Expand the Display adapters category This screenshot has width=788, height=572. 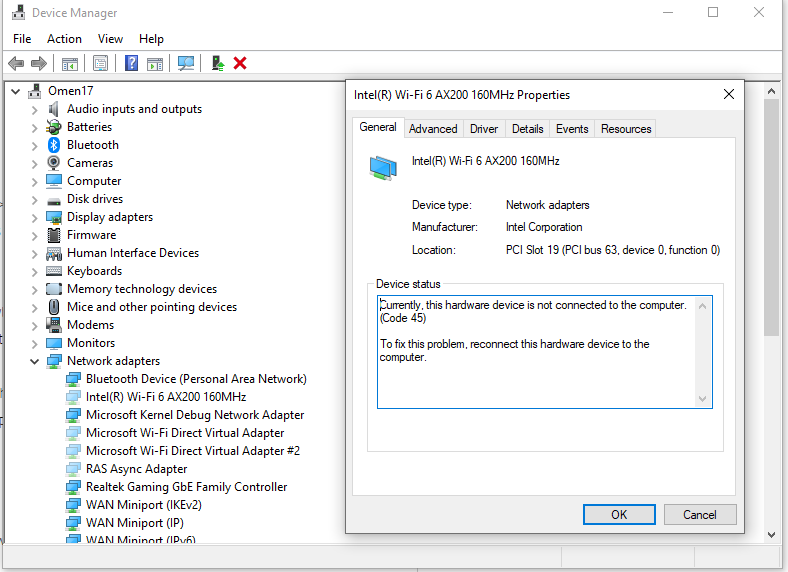coord(35,218)
